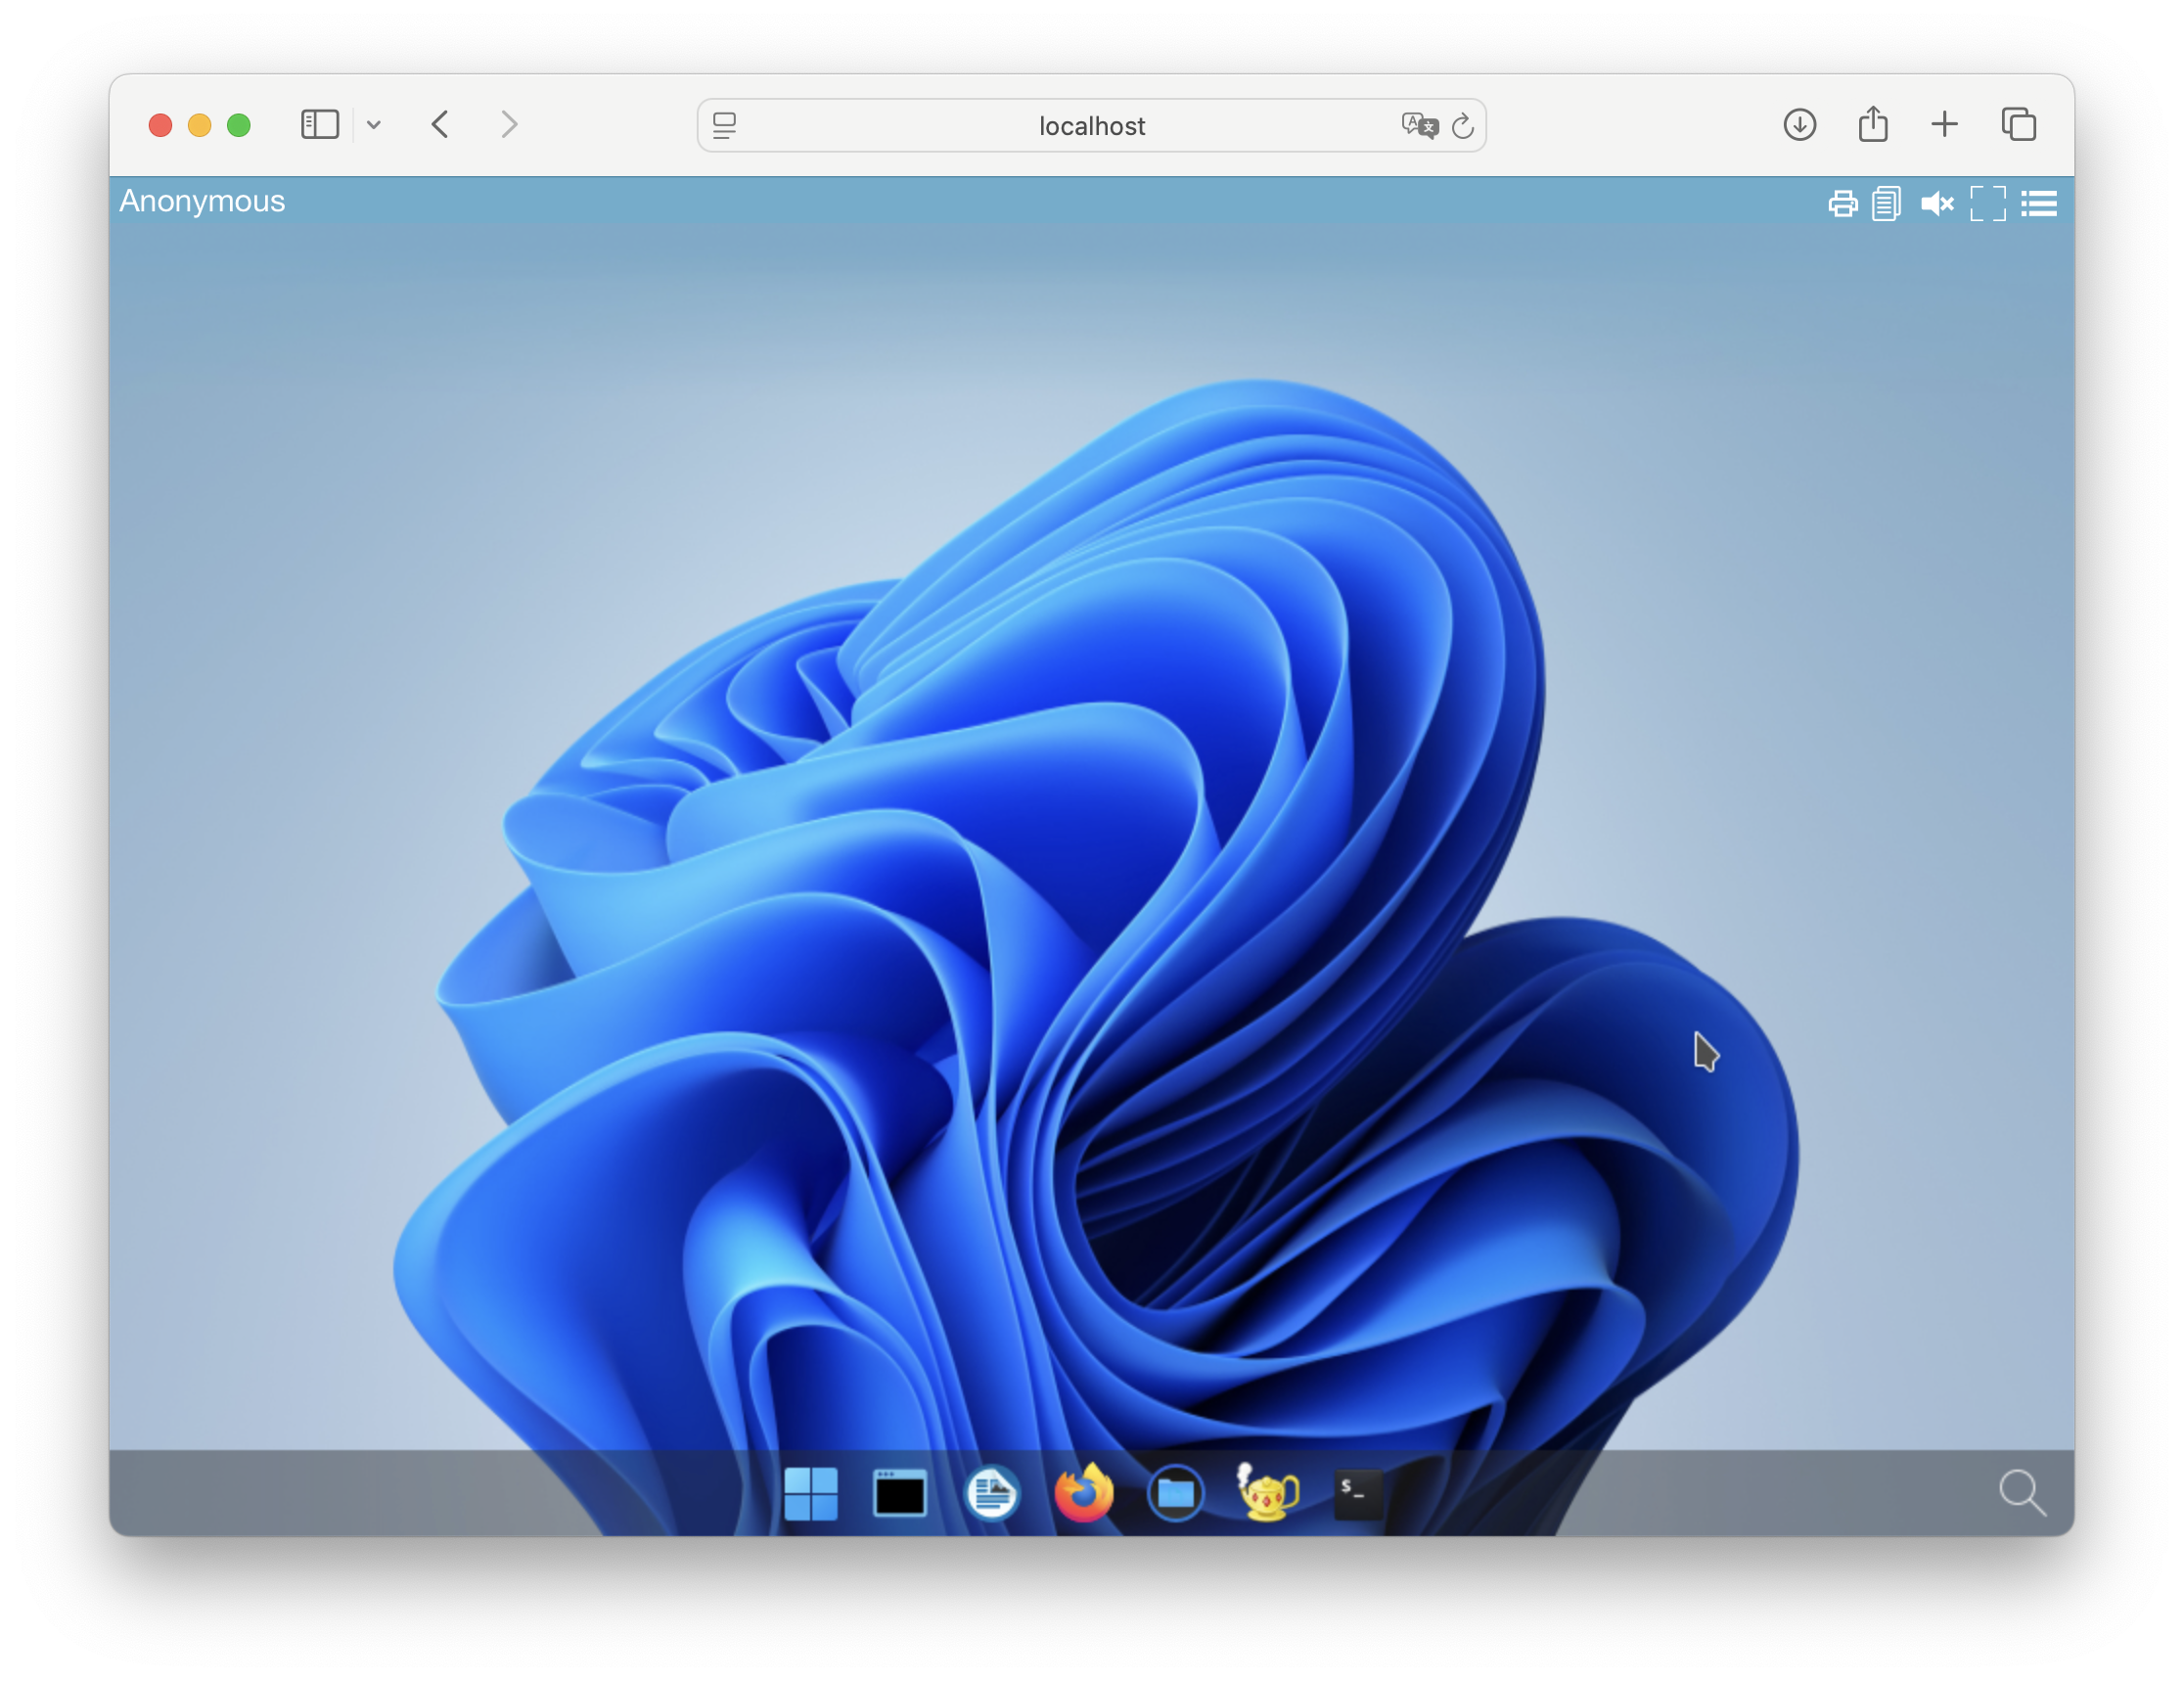Click the localhost address field
The width and height of the screenshot is (2184, 1681).
point(1090,126)
